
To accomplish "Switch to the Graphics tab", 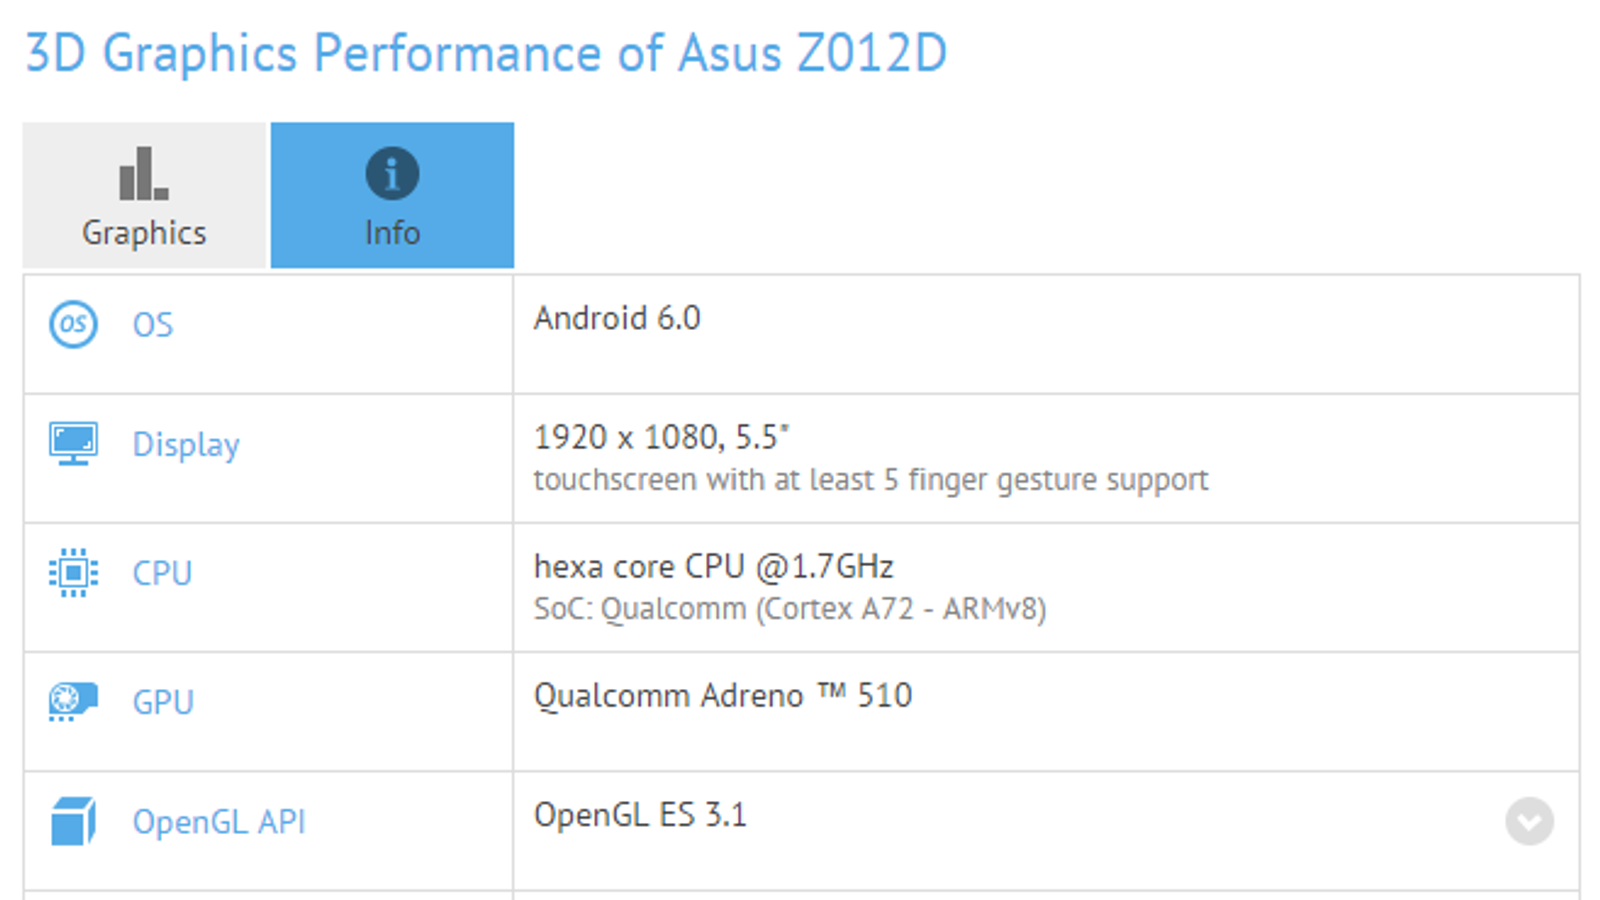I will click(144, 196).
